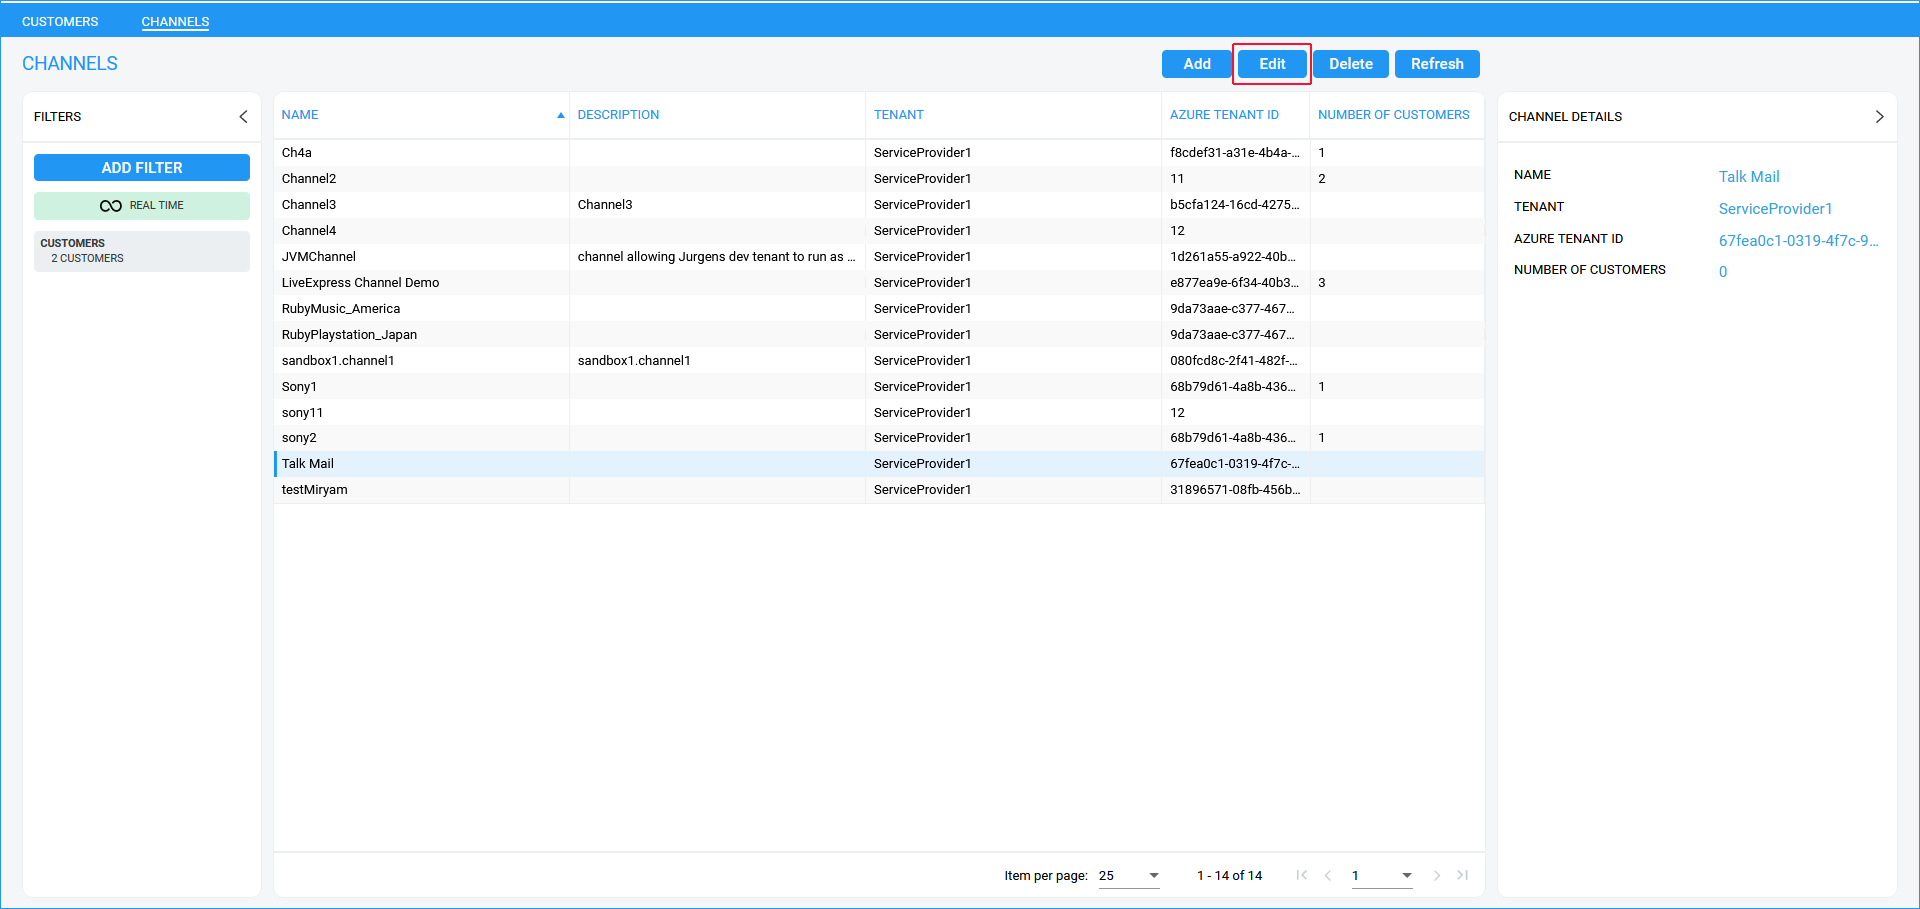
Task: Sort by the Tenant column header
Action: pyautogui.click(x=899, y=115)
